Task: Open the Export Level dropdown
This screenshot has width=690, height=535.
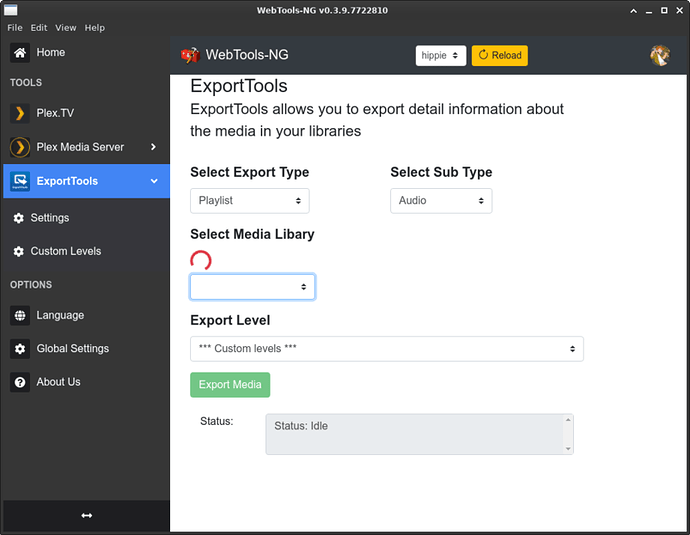Action: tap(386, 349)
